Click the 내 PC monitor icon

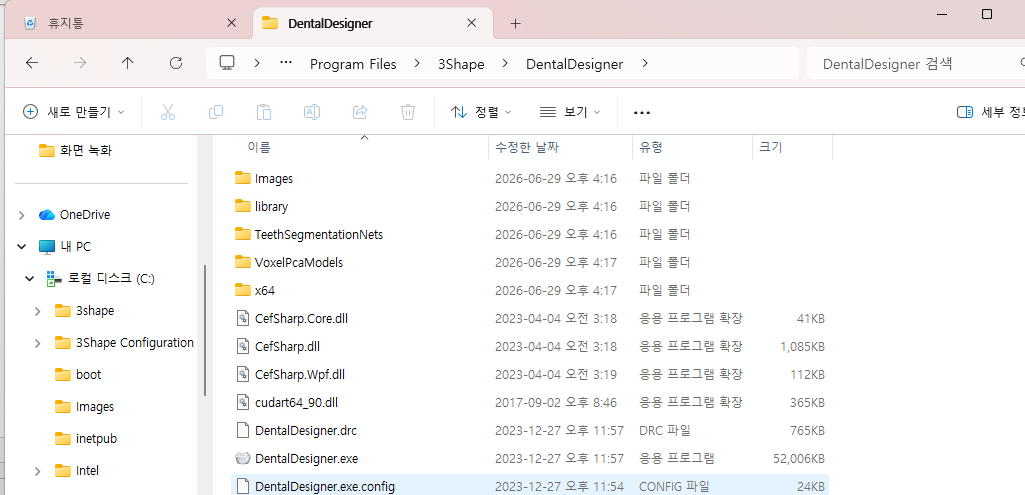click(46, 247)
